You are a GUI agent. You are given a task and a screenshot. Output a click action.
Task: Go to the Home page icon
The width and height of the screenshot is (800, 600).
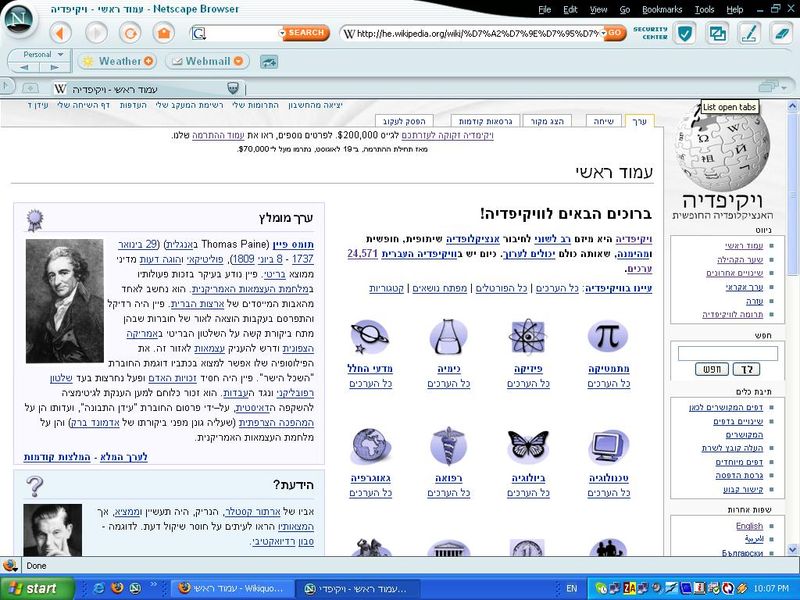pos(164,34)
